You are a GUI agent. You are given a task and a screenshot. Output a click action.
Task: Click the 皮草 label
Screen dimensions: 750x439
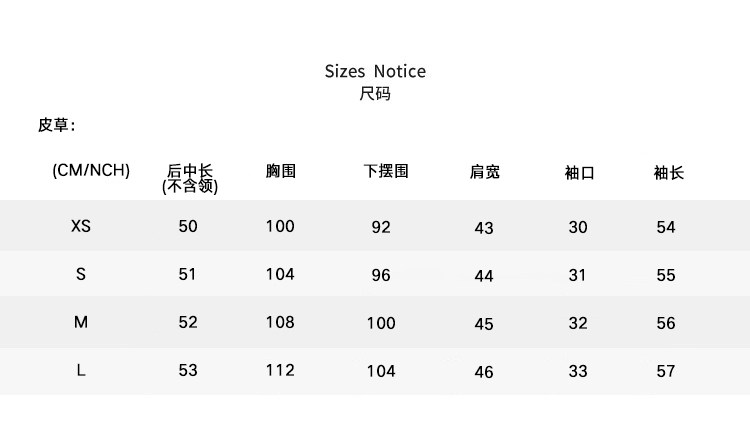coord(56,125)
